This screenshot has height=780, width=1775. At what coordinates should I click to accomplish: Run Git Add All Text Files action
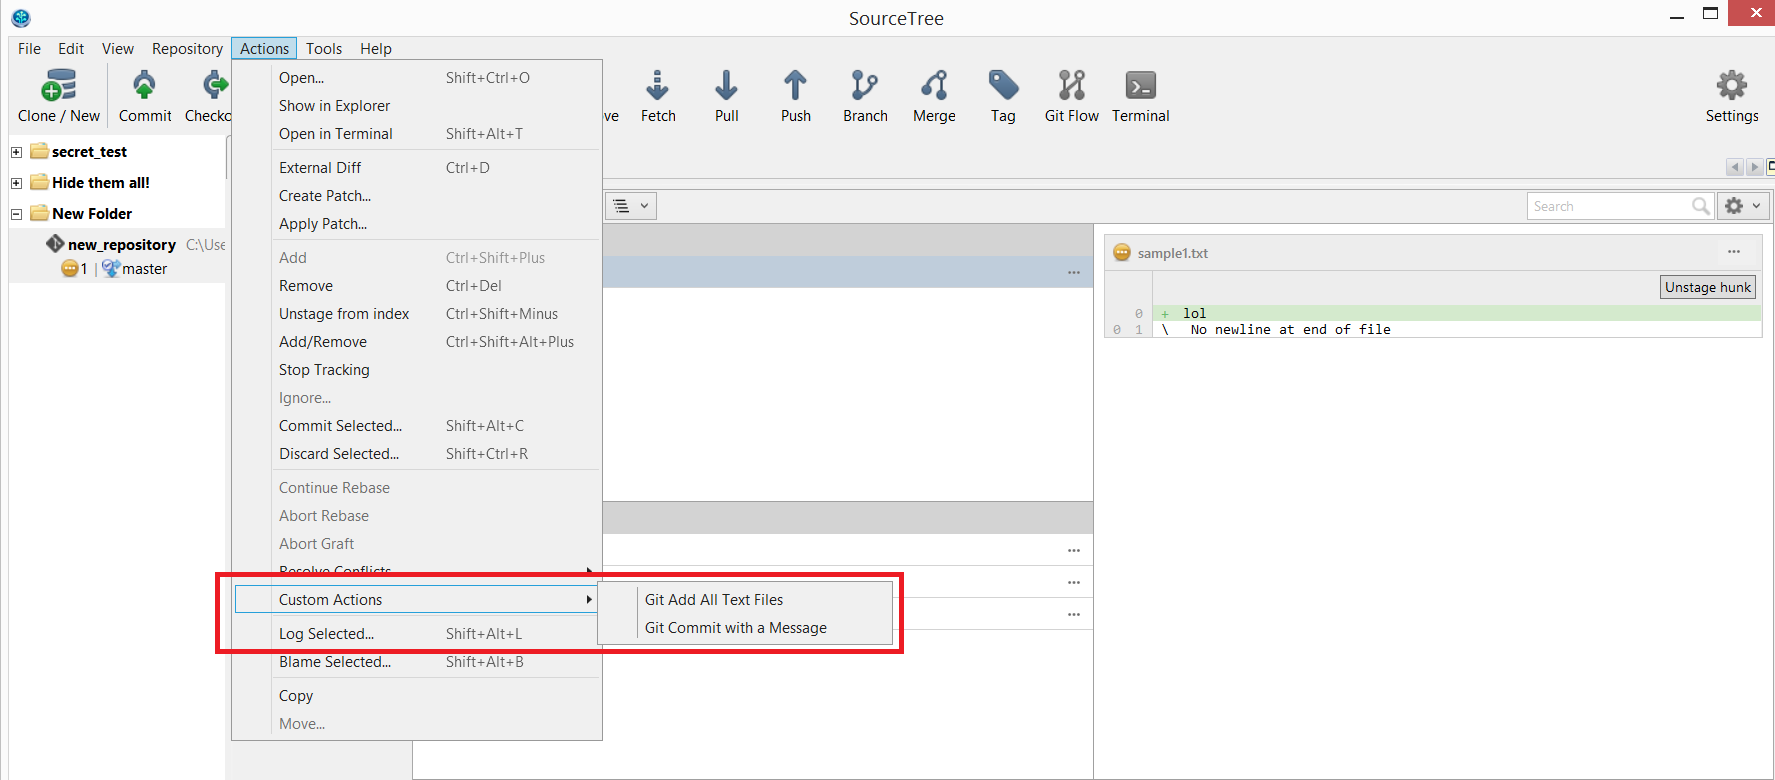(x=745, y=600)
